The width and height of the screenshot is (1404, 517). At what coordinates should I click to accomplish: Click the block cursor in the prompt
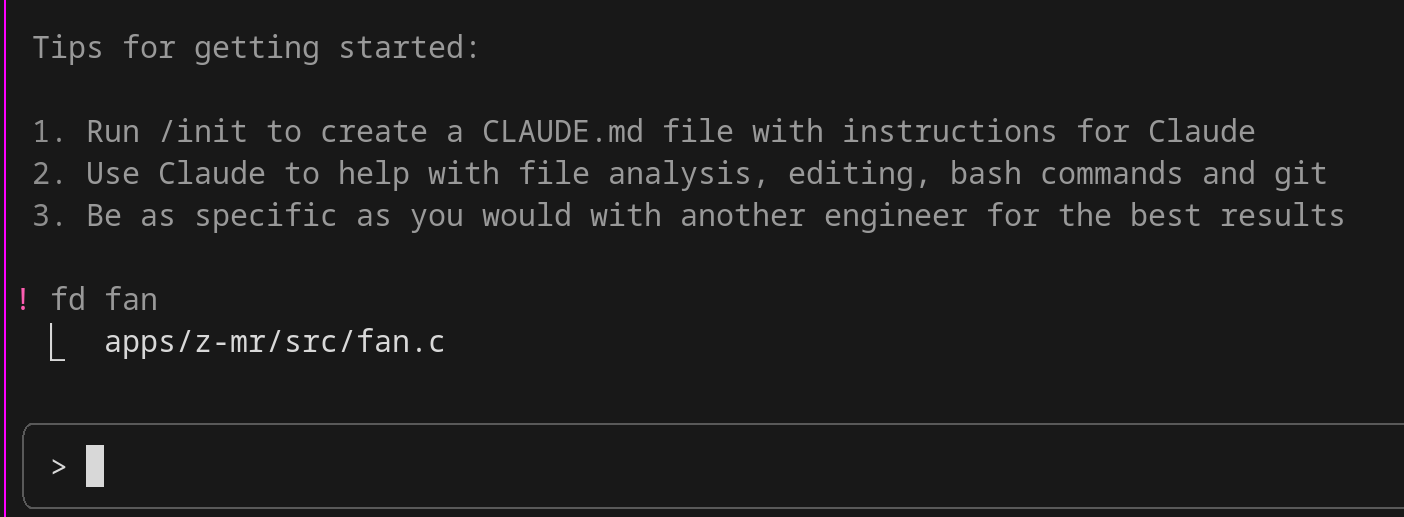click(x=95, y=466)
